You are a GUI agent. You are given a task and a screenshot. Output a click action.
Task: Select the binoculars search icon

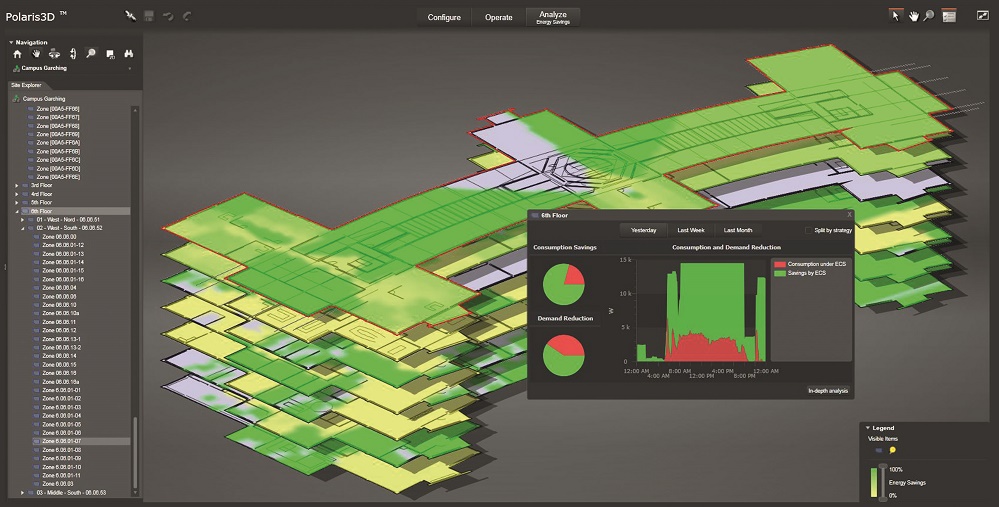pyautogui.click(x=129, y=54)
